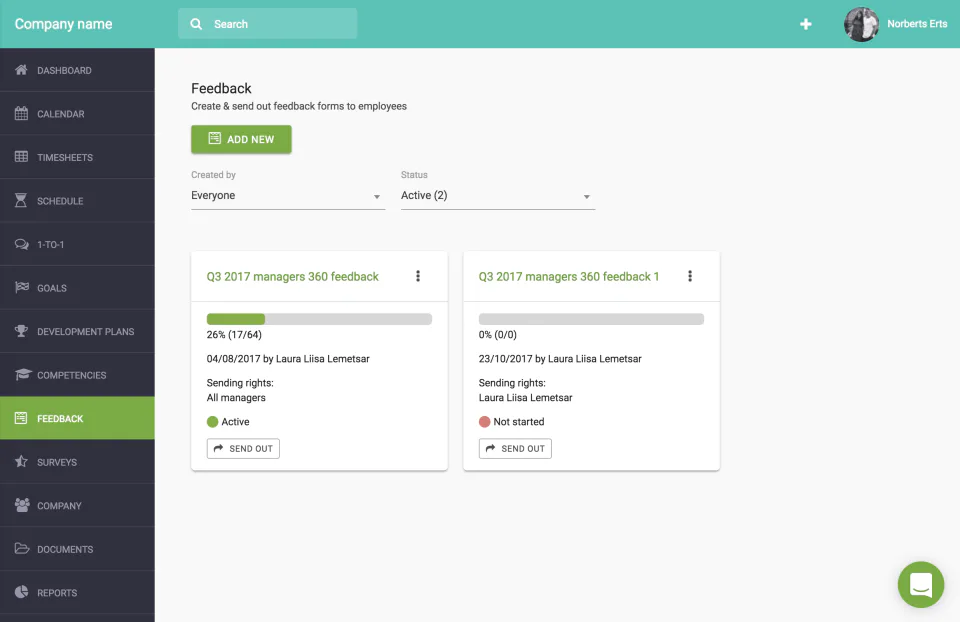Open the Created by Everyone dropdown

288,196
